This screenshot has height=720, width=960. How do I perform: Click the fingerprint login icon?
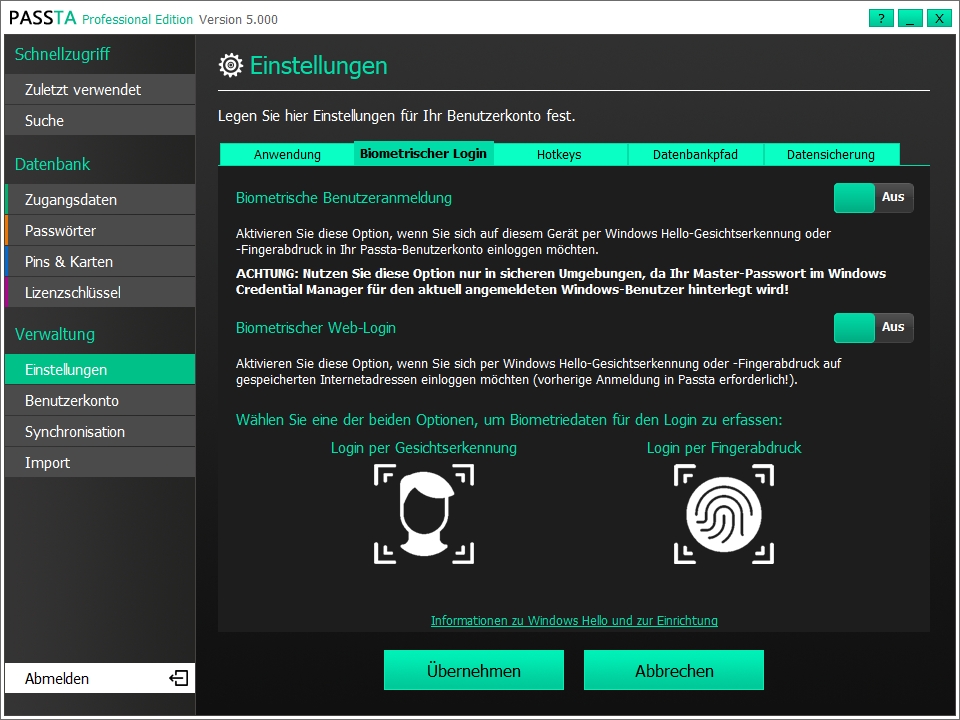(724, 514)
